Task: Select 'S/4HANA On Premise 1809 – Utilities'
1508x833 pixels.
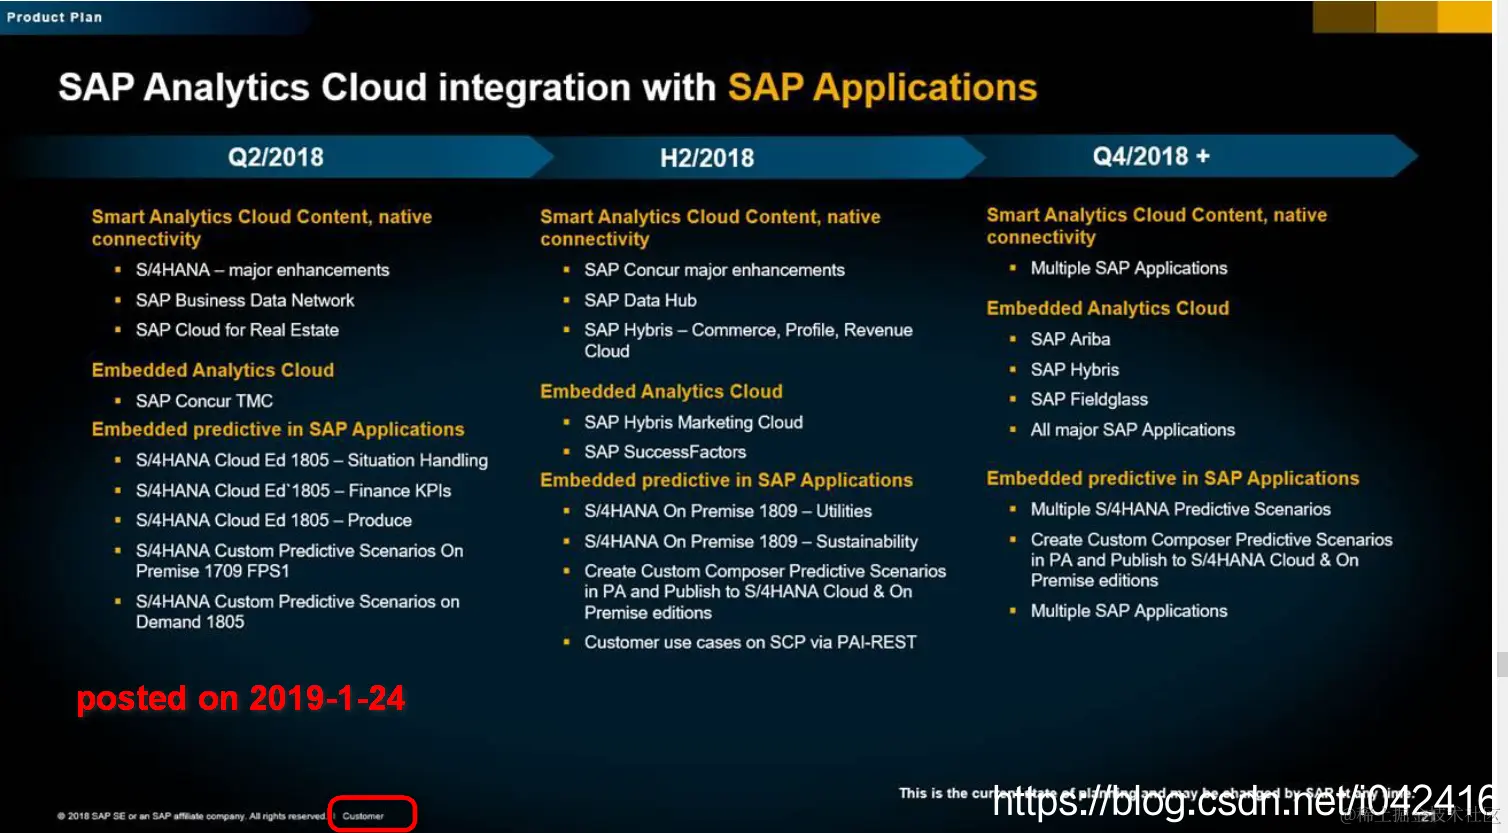Action: 728,511
